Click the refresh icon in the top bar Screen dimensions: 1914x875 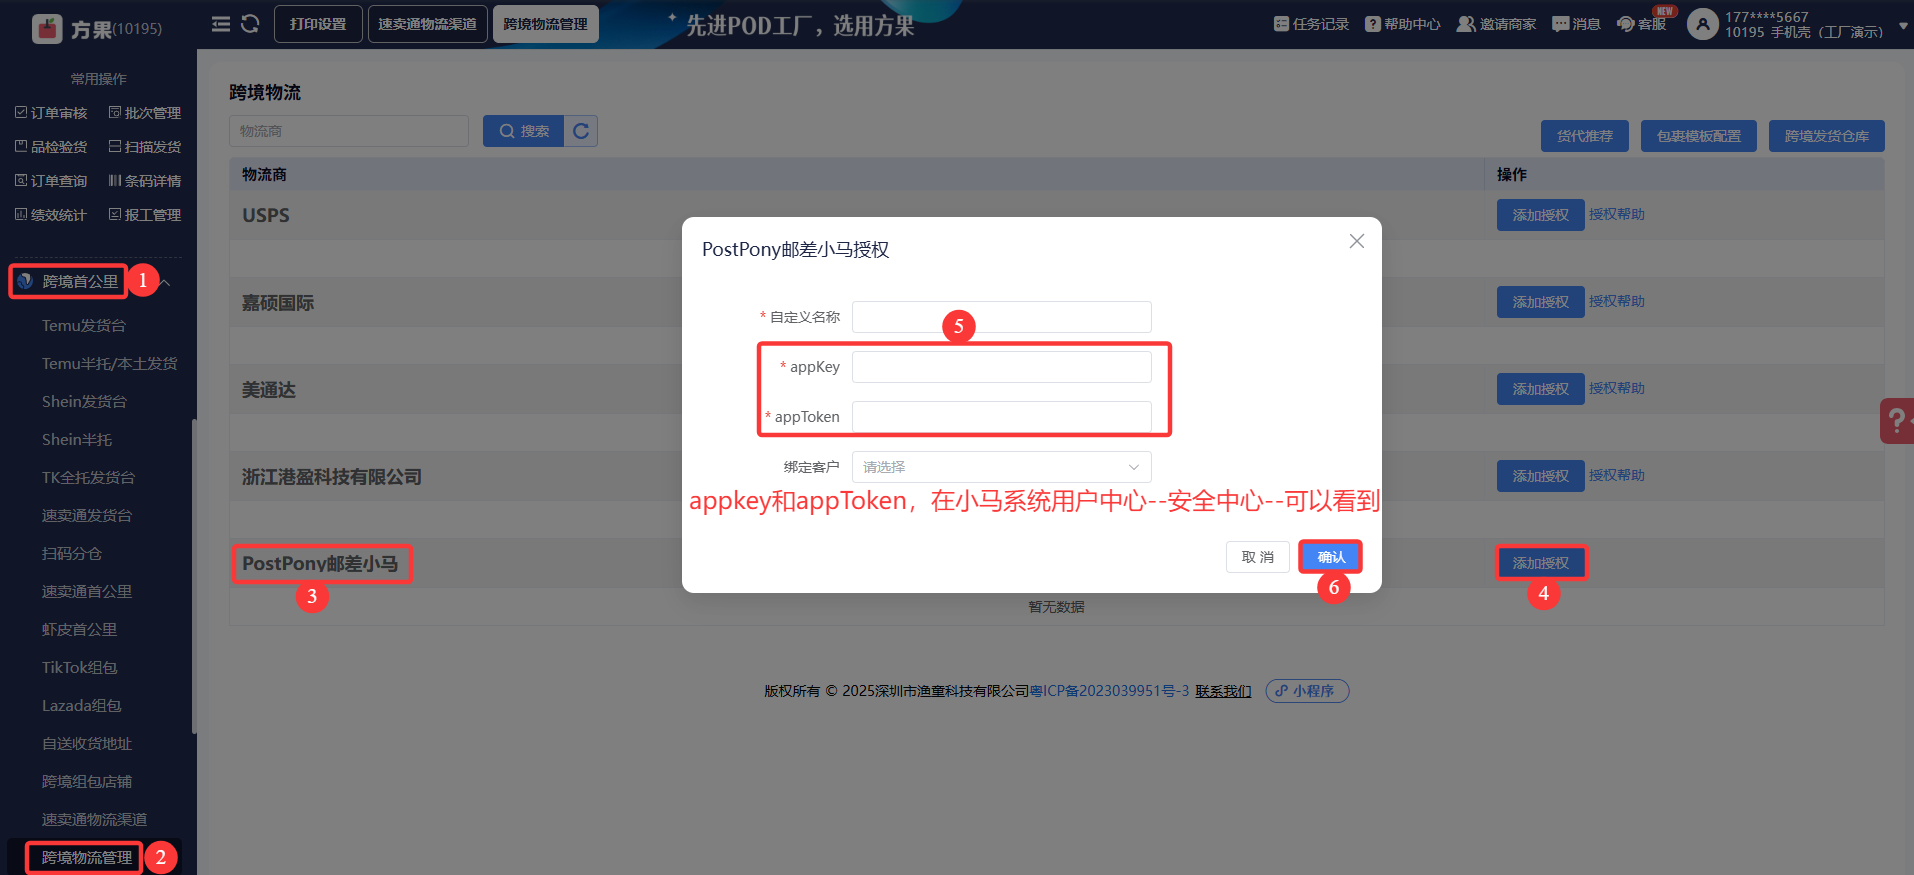tap(250, 24)
